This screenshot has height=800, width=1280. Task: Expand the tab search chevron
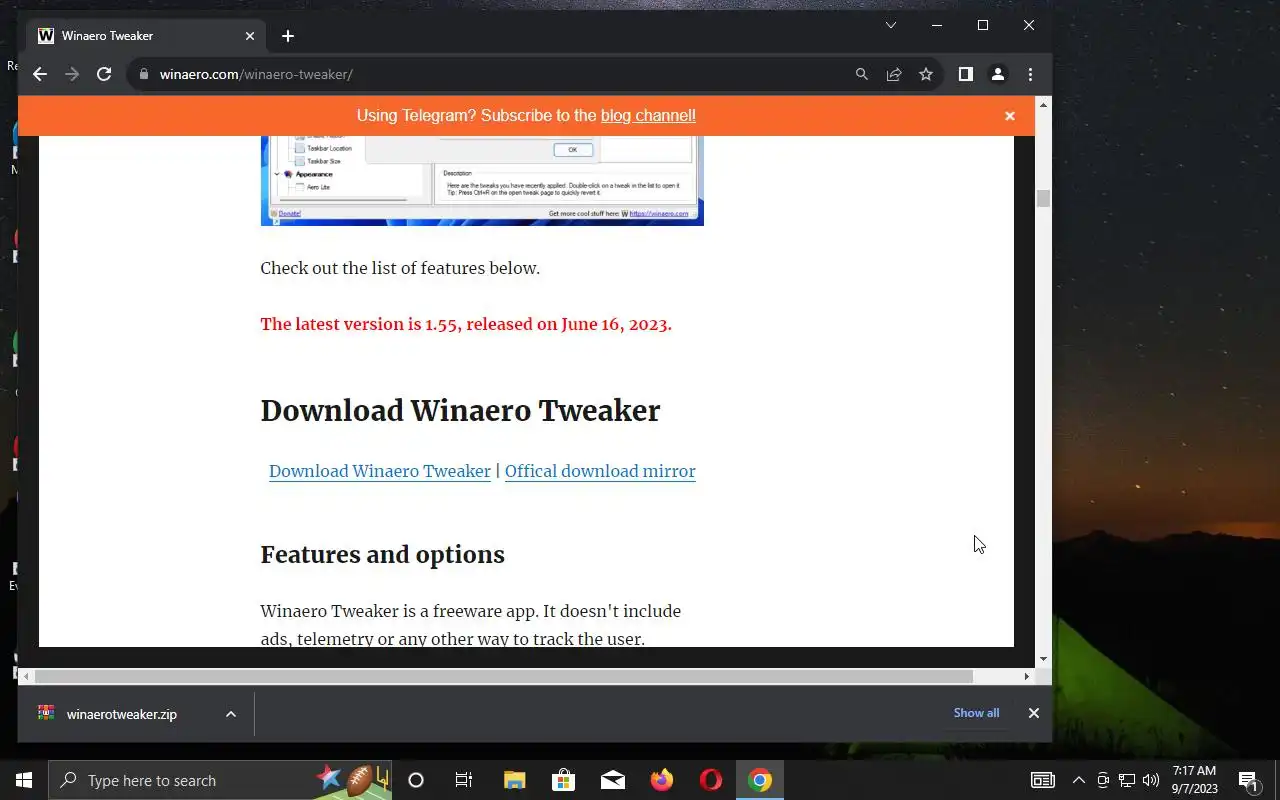891,25
